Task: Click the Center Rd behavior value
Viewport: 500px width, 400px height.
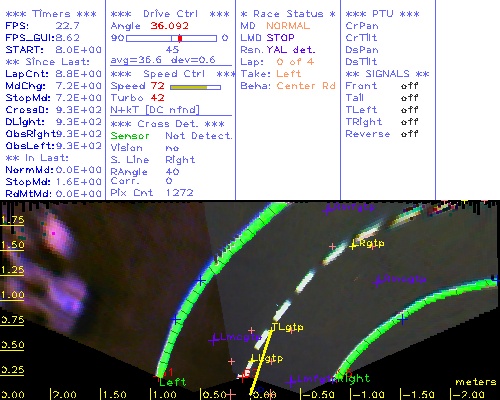Action: click(x=306, y=86)
